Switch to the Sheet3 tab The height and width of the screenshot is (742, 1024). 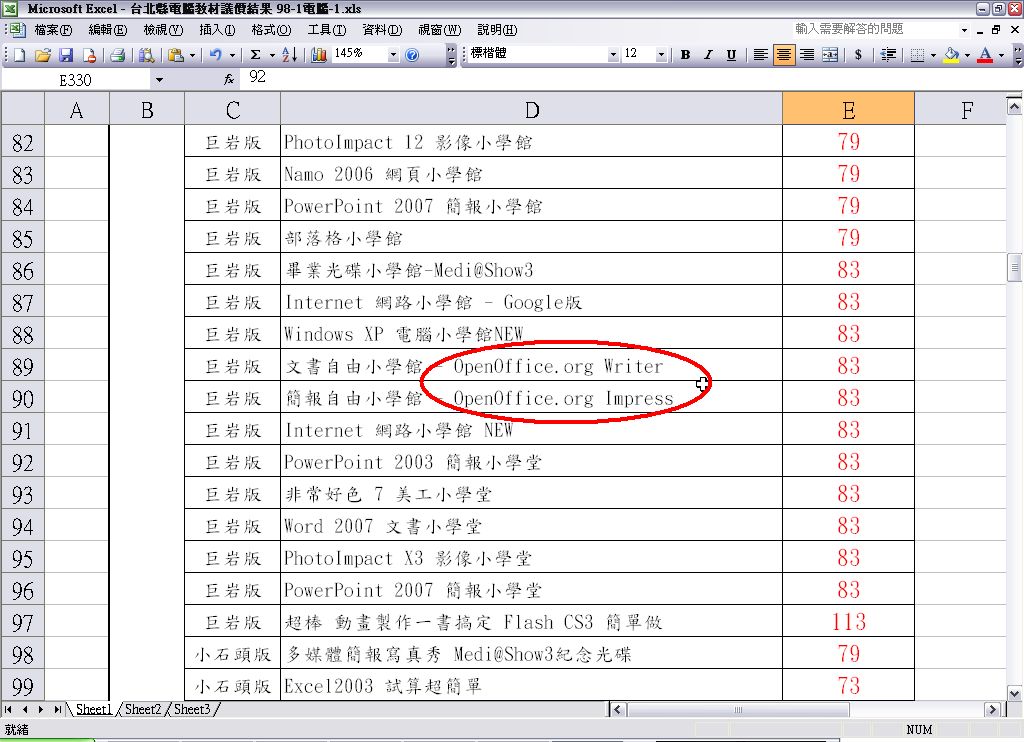click(192, 709)
